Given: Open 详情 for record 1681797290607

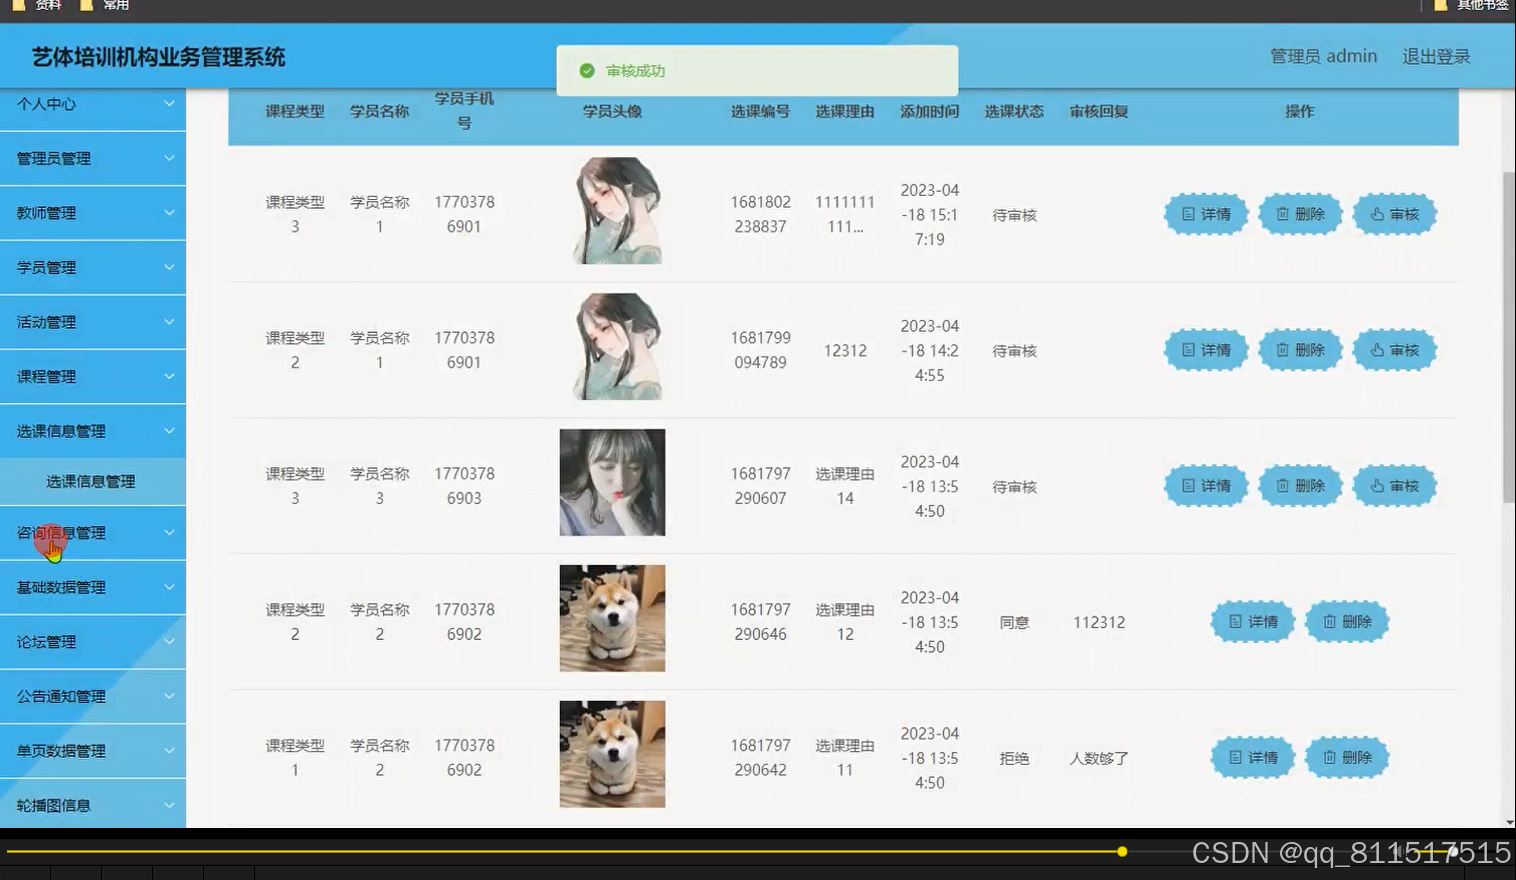Looking at the screenshot, I should click(1206, 486).
